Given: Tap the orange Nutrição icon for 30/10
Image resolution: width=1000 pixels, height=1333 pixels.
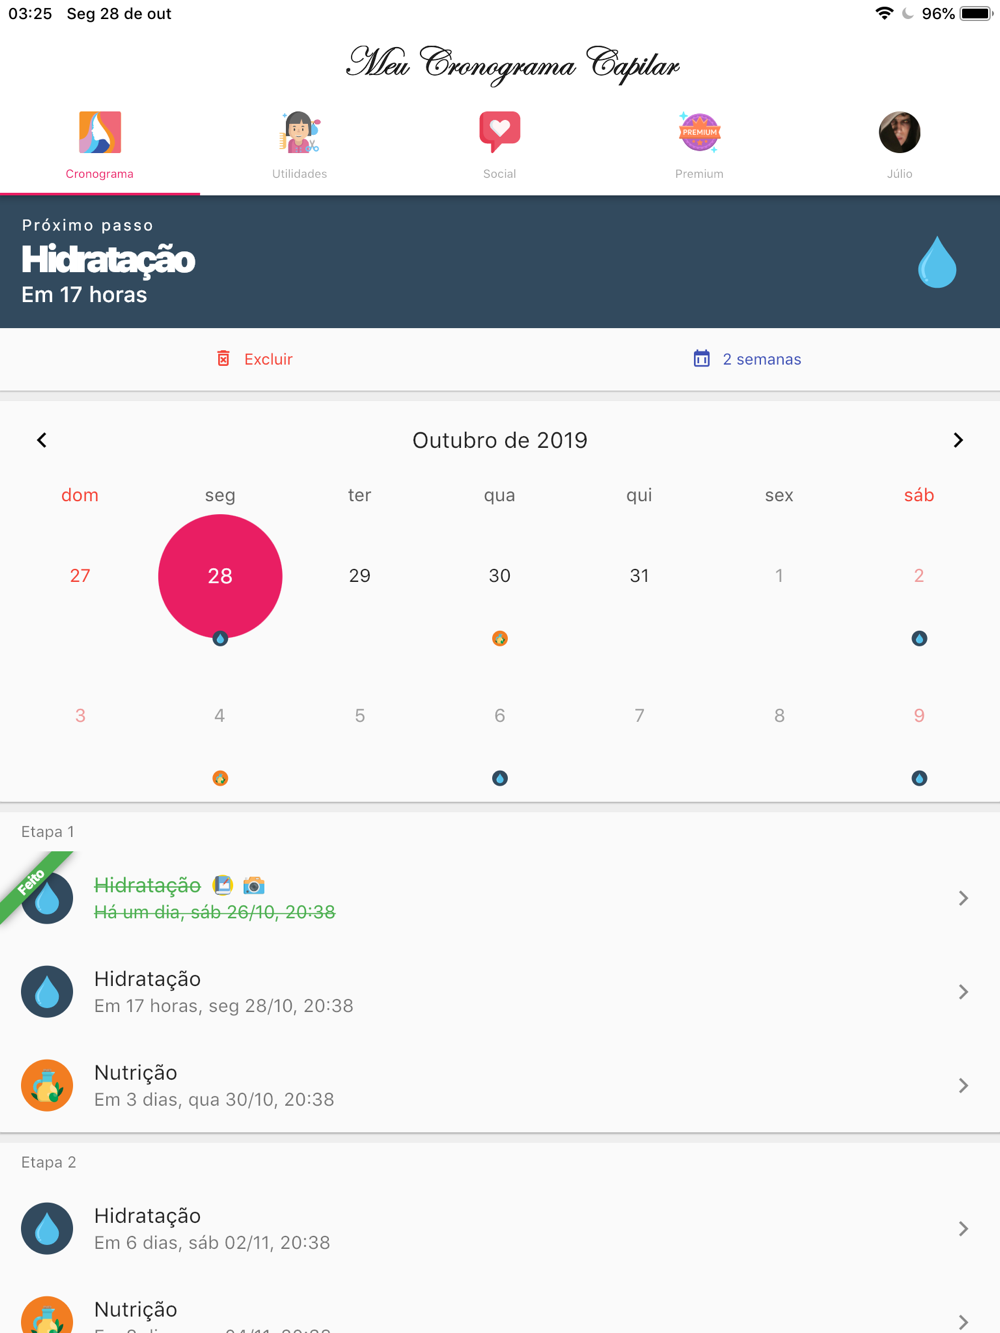Looking at the screenshot, I should click(47, 1085).
